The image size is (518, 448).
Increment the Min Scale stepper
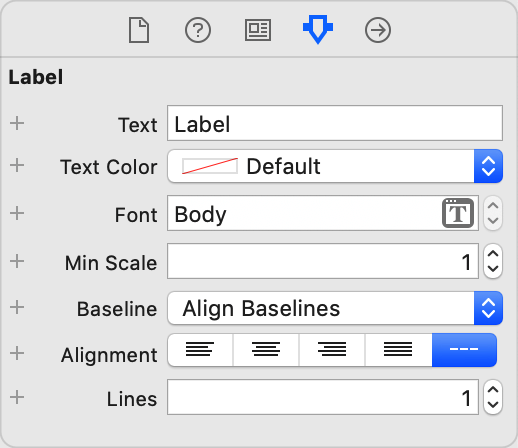493,254
